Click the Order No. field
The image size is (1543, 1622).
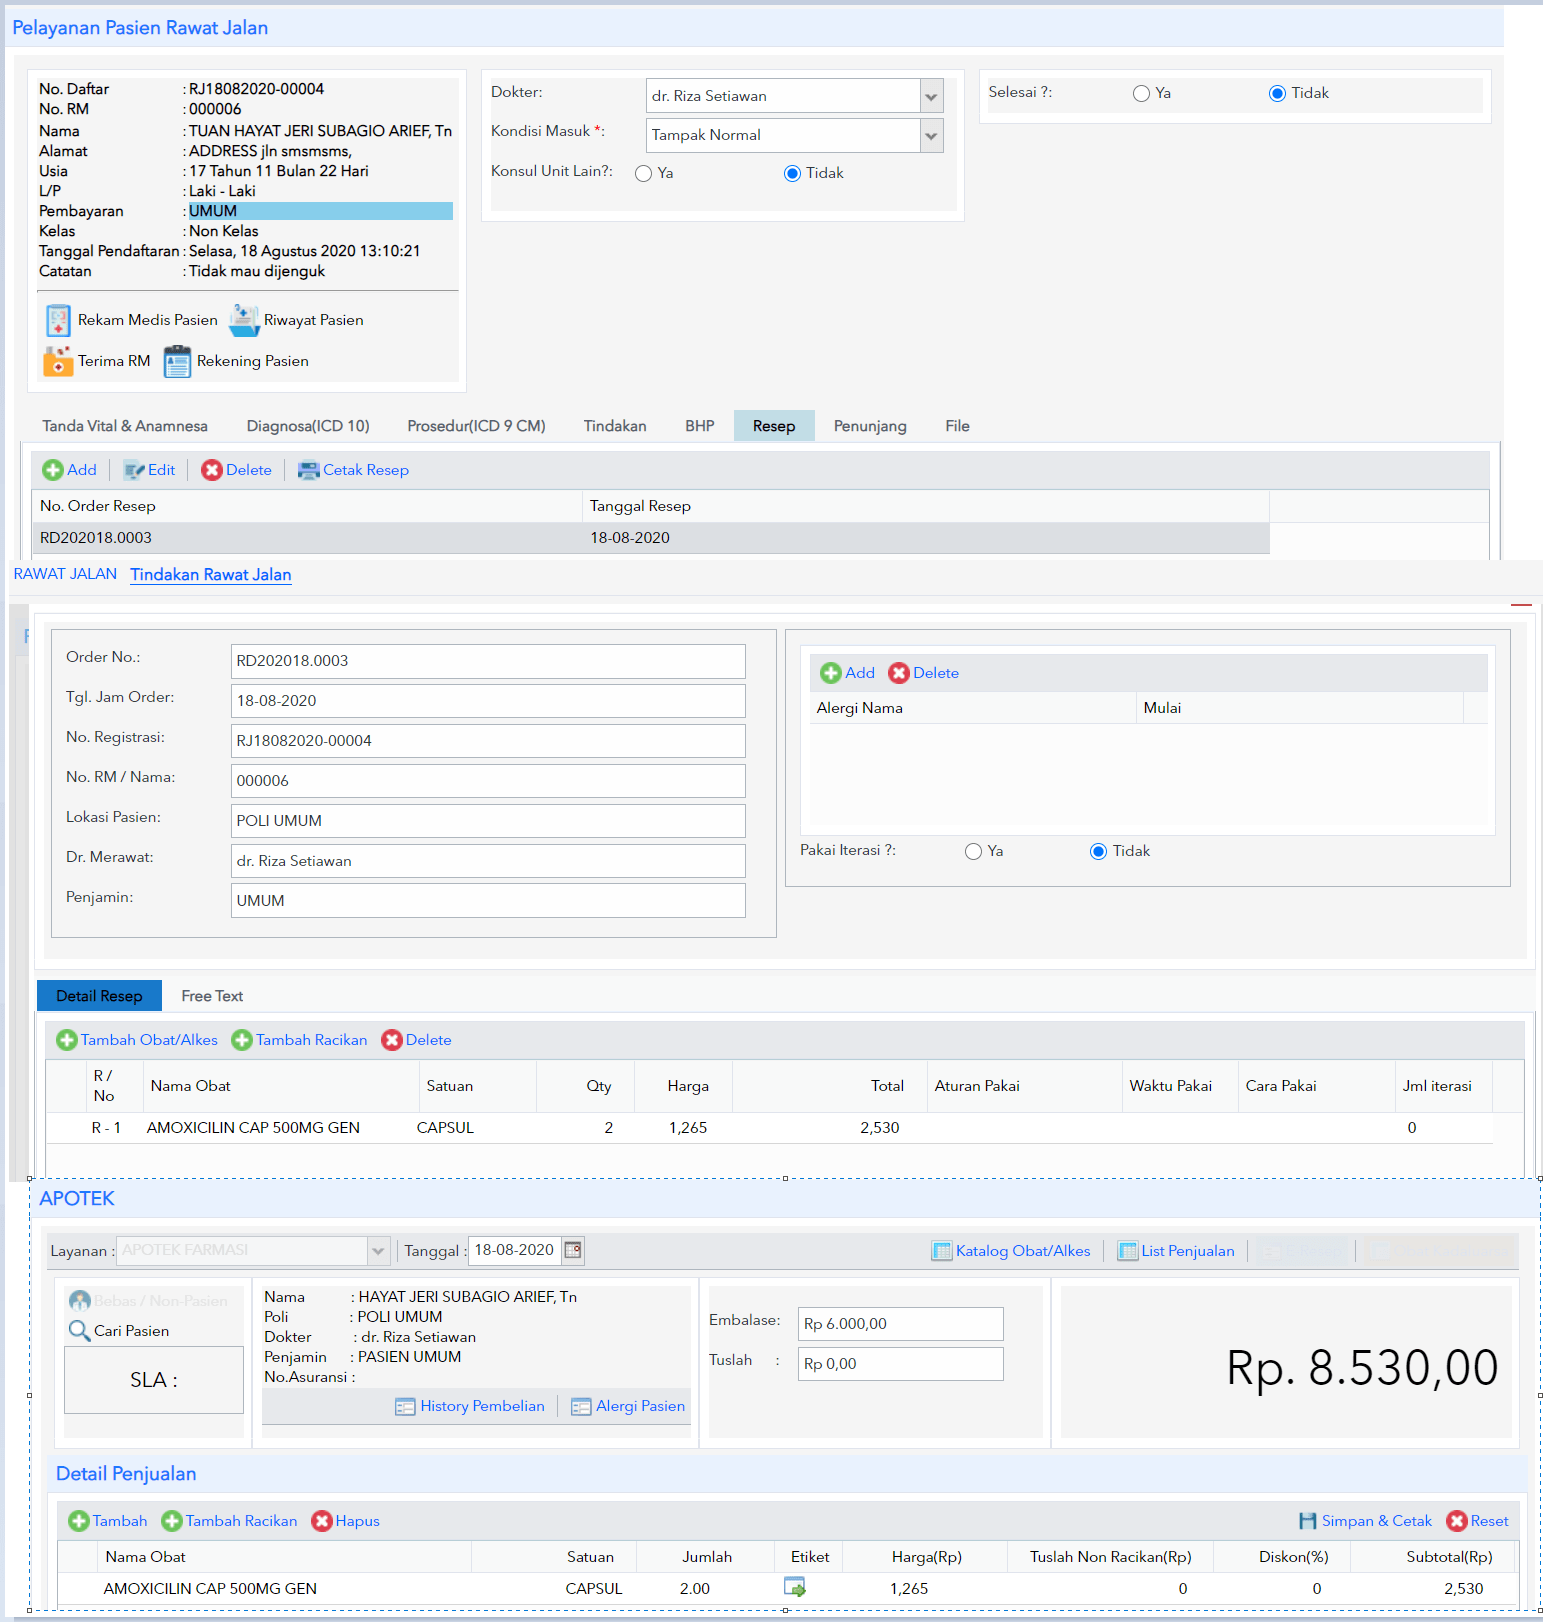(488, 661)
